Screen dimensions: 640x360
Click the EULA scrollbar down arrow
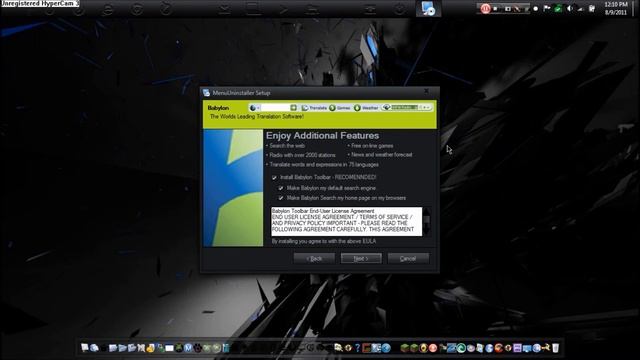point(427,231)
